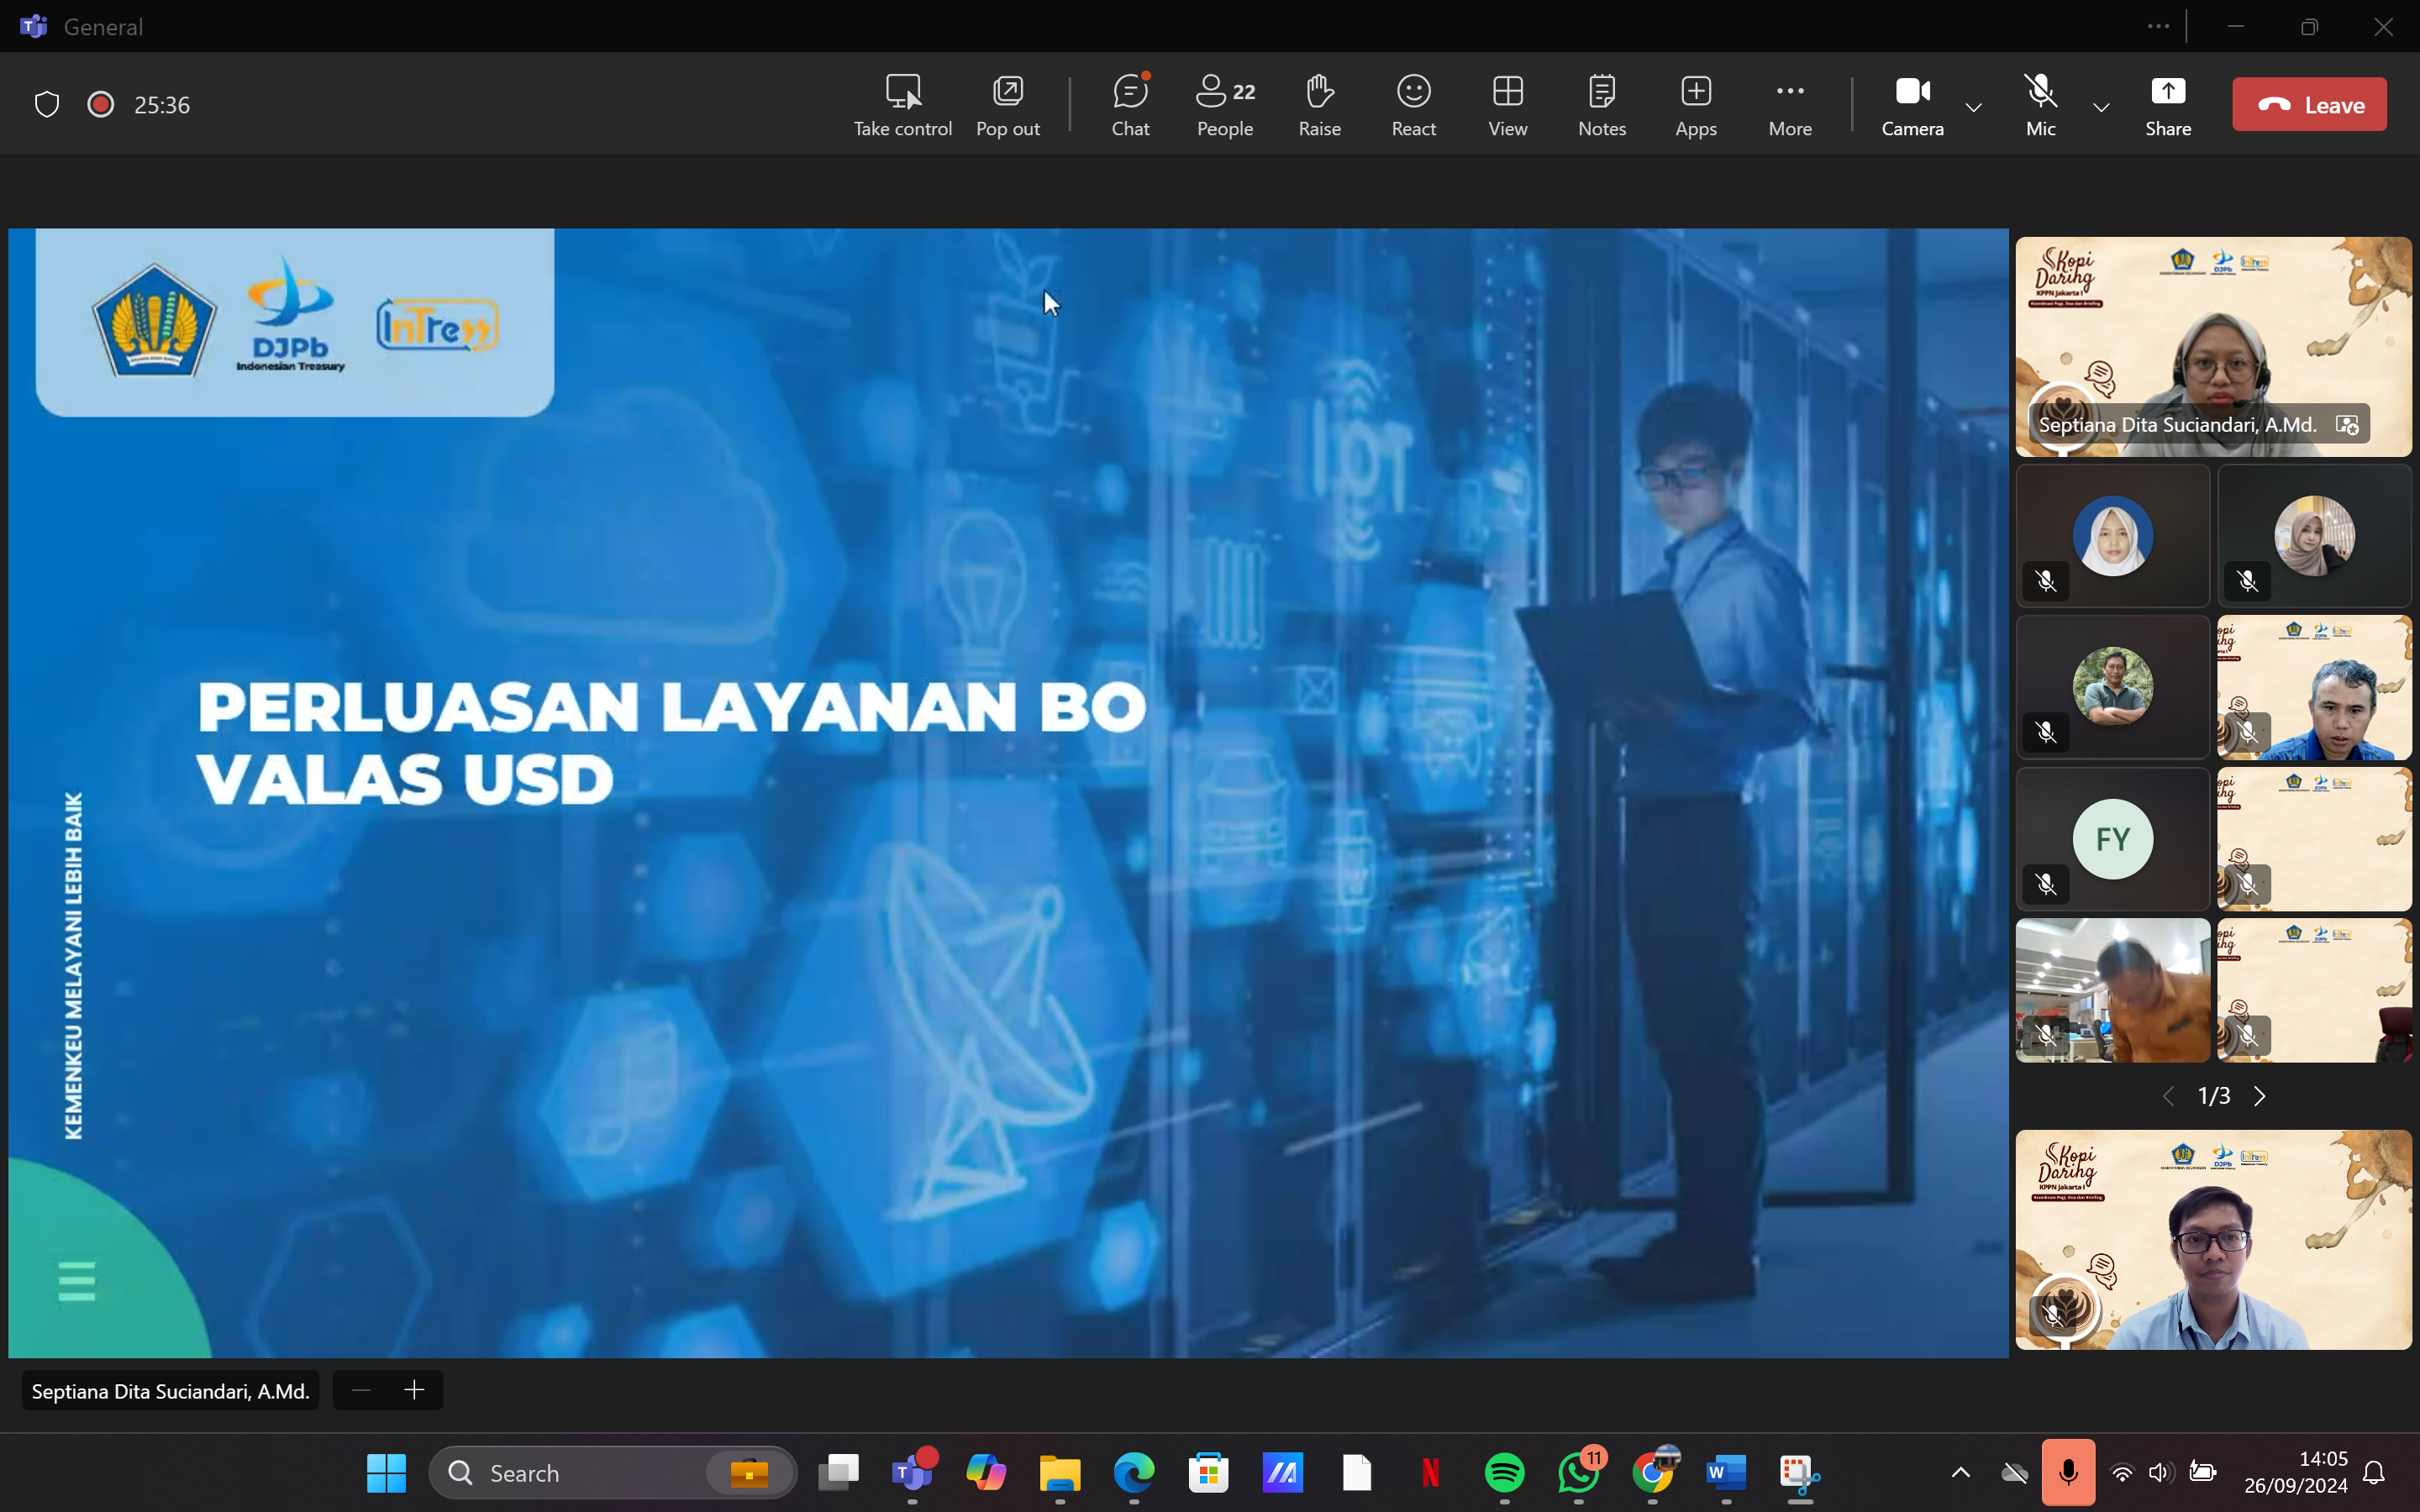Open the View layout menu
Image resolution: width=2420 pixels, height=1512 pixels.
1507,104
